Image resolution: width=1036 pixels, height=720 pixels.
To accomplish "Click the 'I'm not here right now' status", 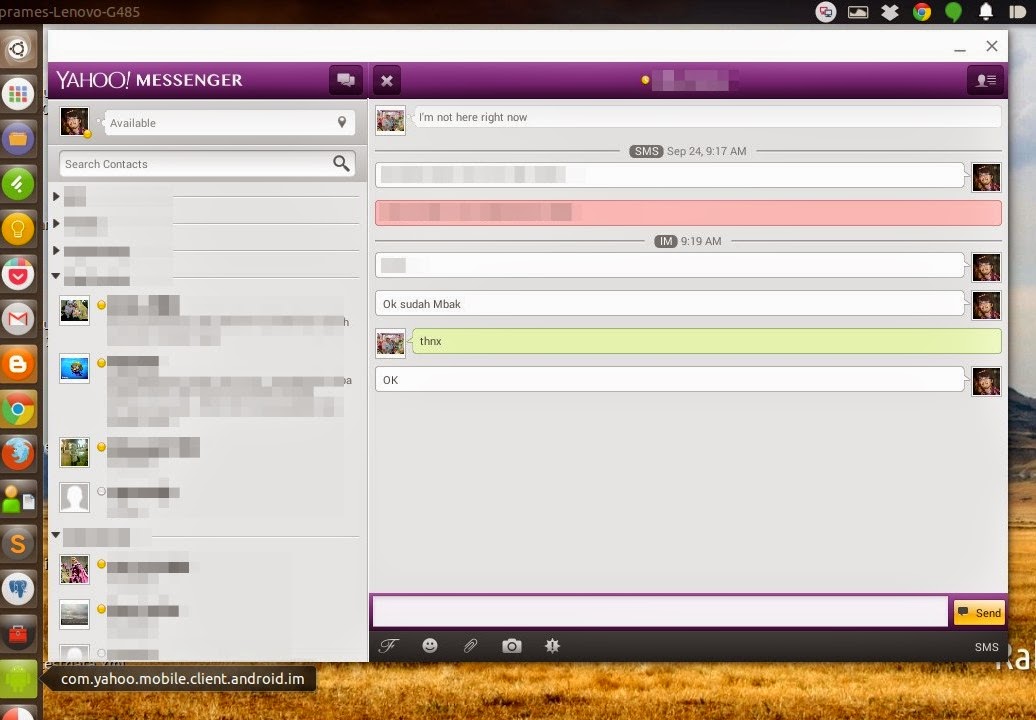I will click(707, 118).
